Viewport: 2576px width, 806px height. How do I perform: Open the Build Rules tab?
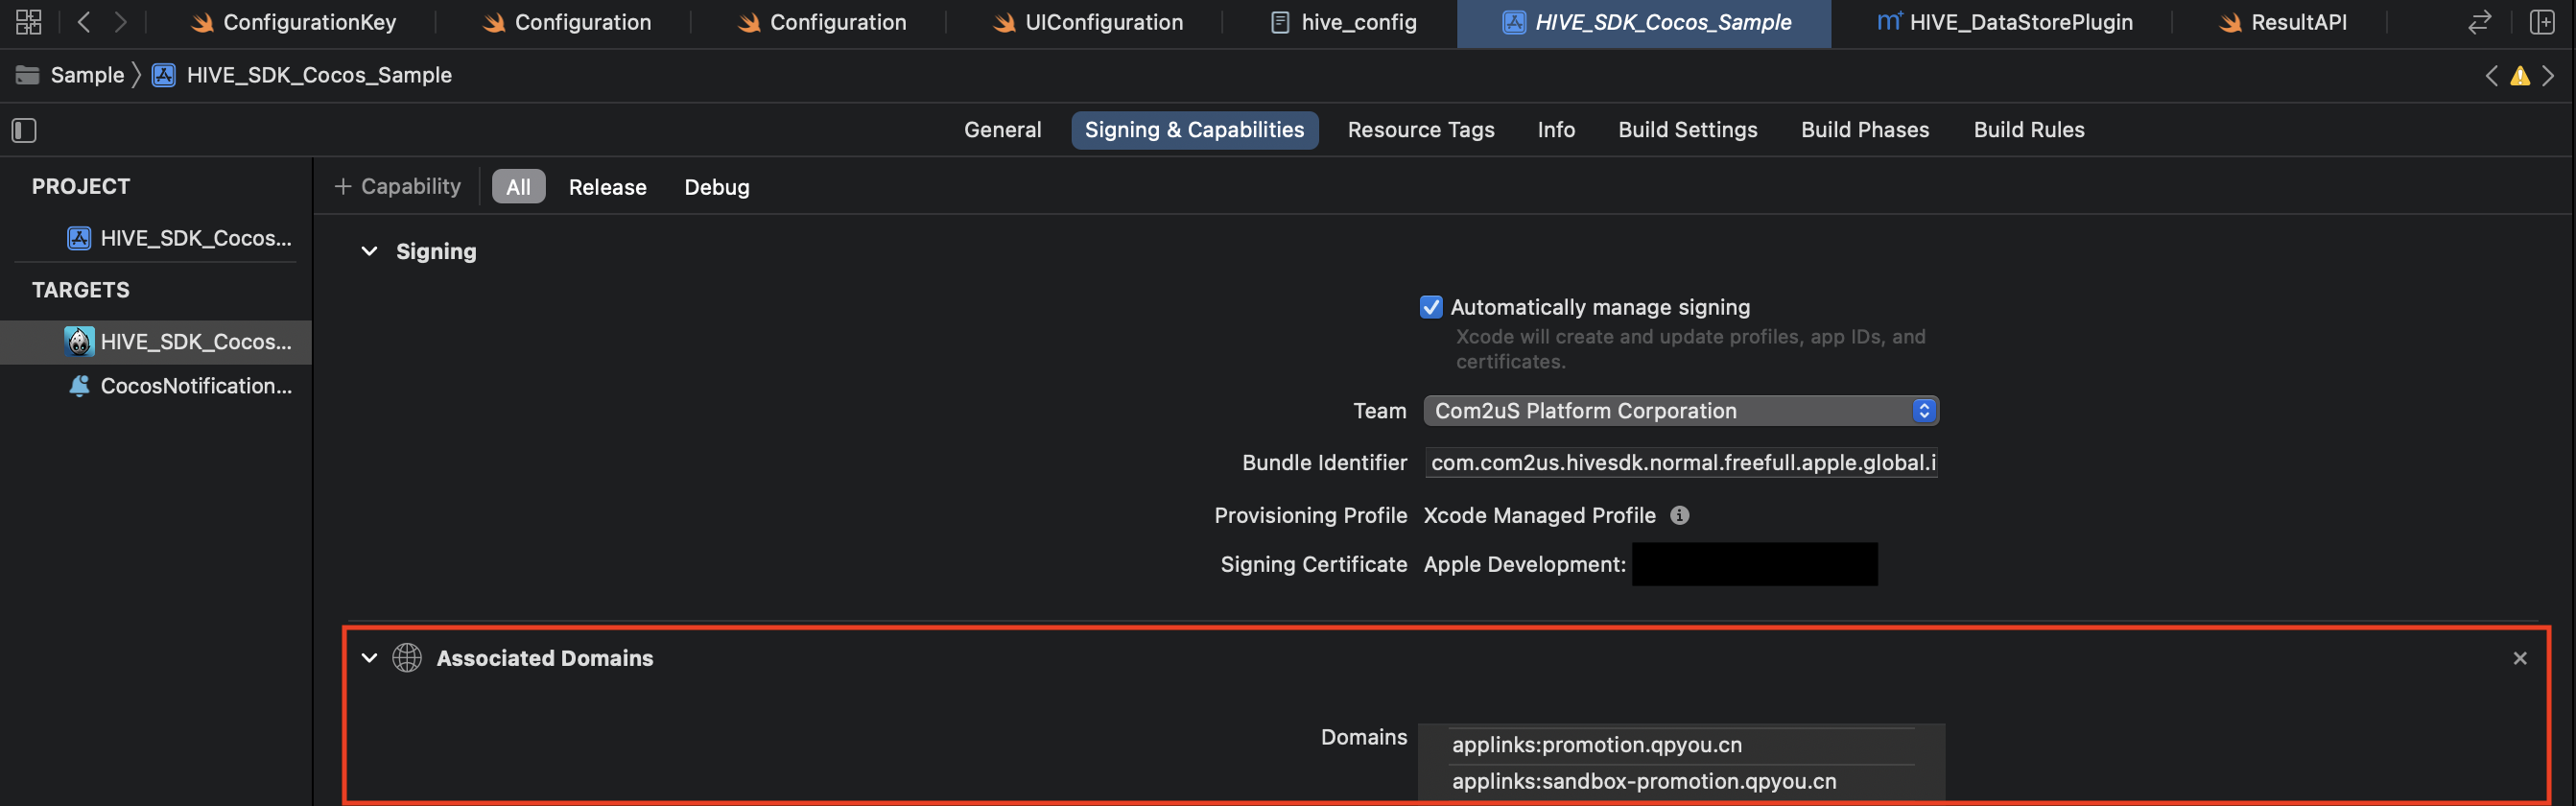(x=2028, y=130)
